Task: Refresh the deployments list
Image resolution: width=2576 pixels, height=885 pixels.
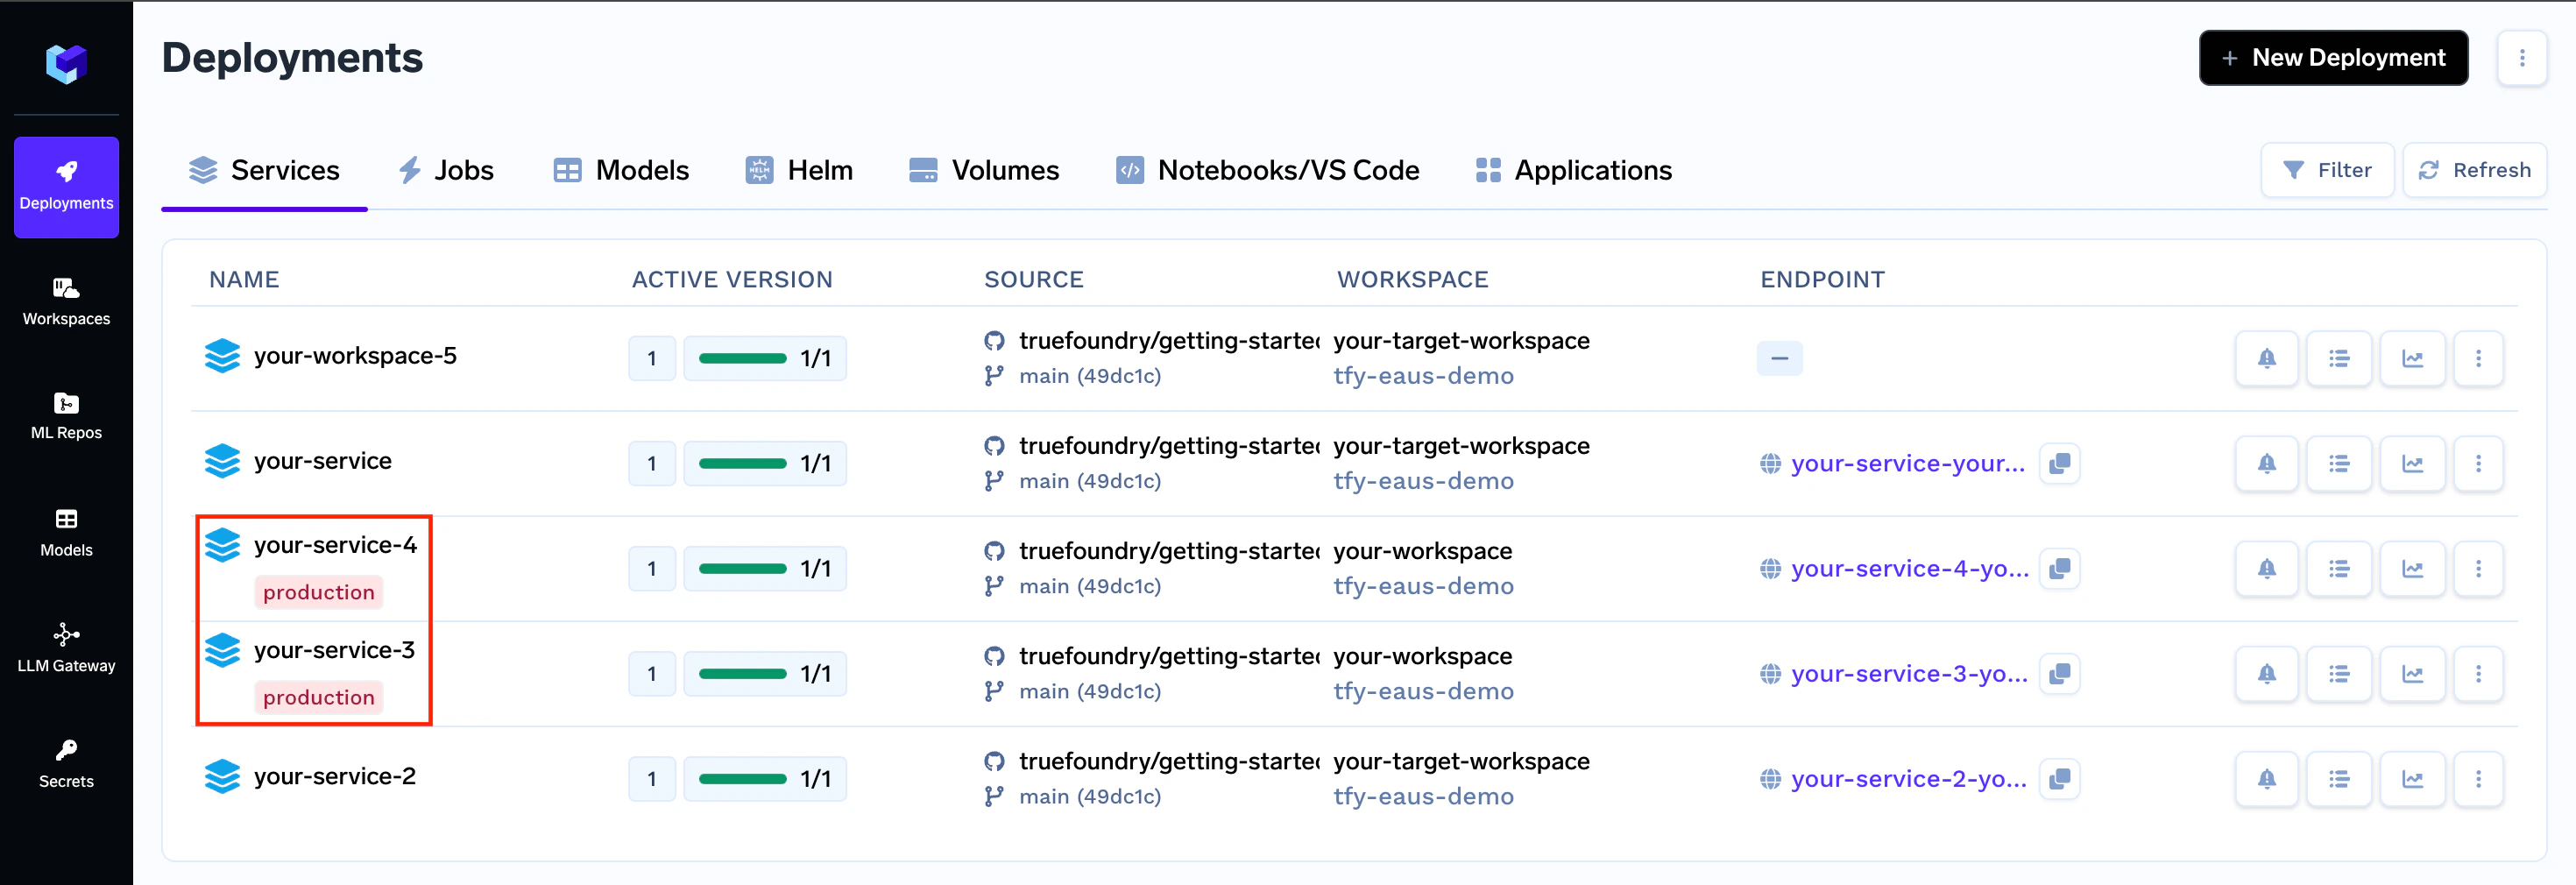Action: (x=2474, y=171)
